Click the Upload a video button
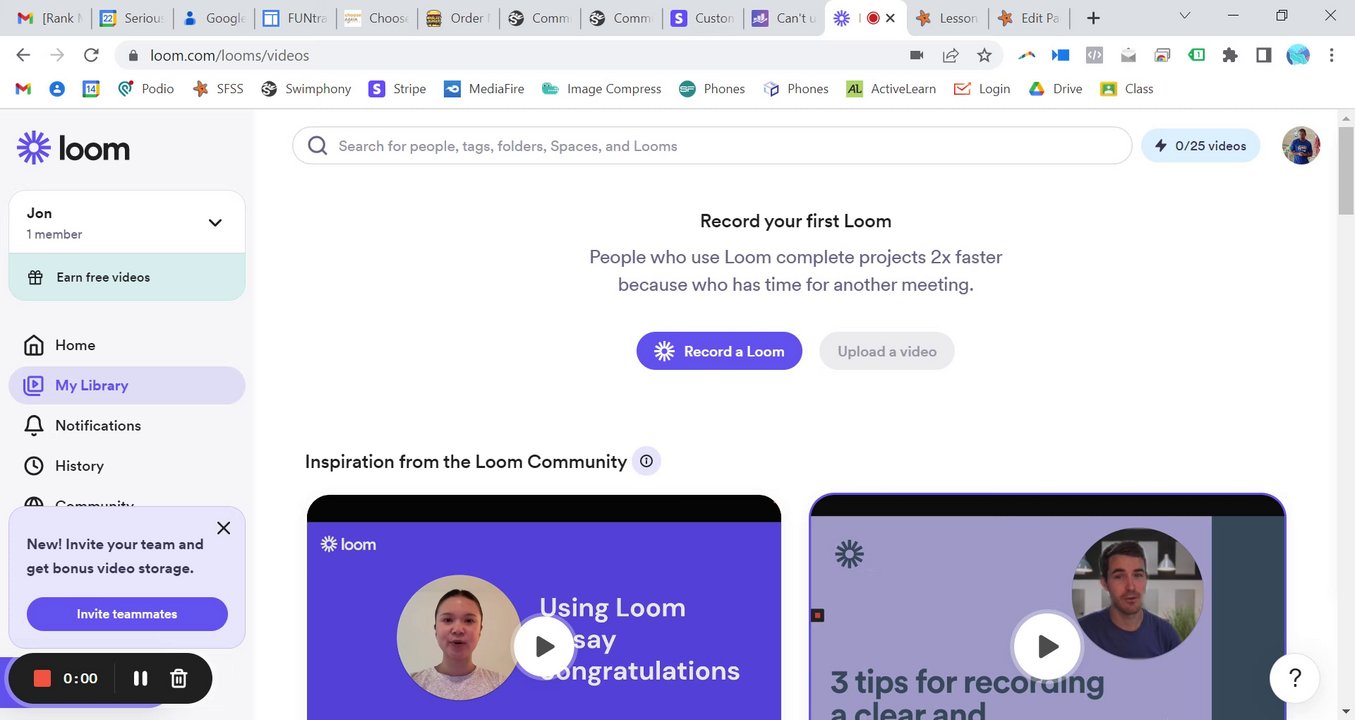This screenshot has width=1355, height=720. [887, 351]
